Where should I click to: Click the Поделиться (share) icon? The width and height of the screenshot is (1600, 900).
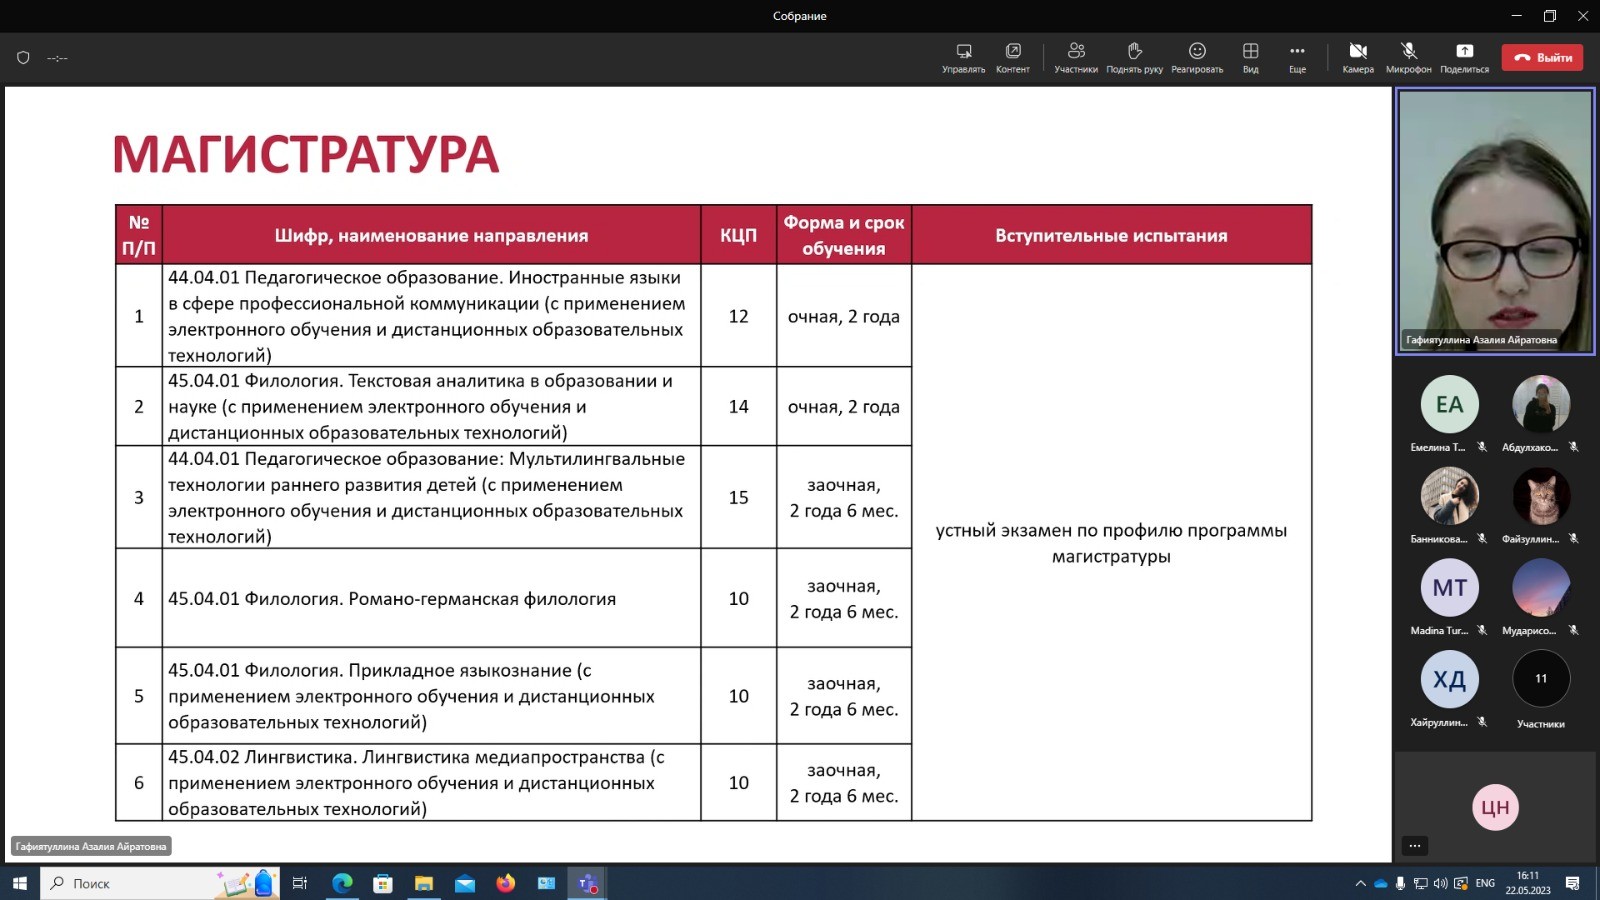pos(1464,57)
